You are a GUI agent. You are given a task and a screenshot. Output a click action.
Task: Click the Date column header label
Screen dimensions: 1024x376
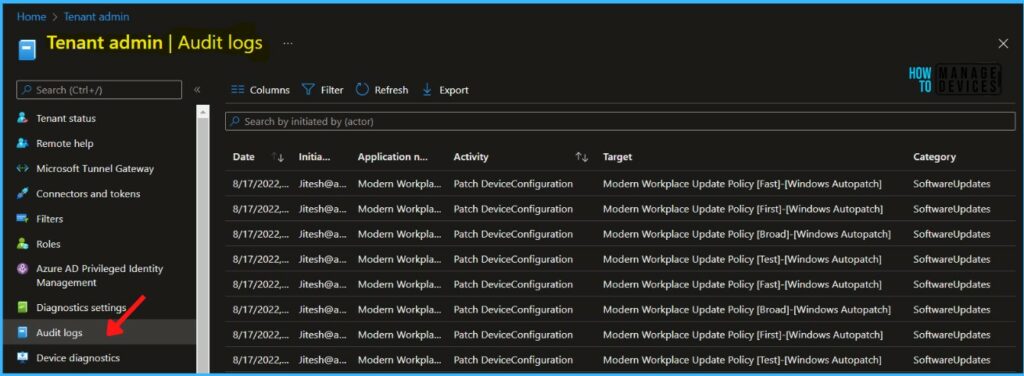[x=244, y=157]
